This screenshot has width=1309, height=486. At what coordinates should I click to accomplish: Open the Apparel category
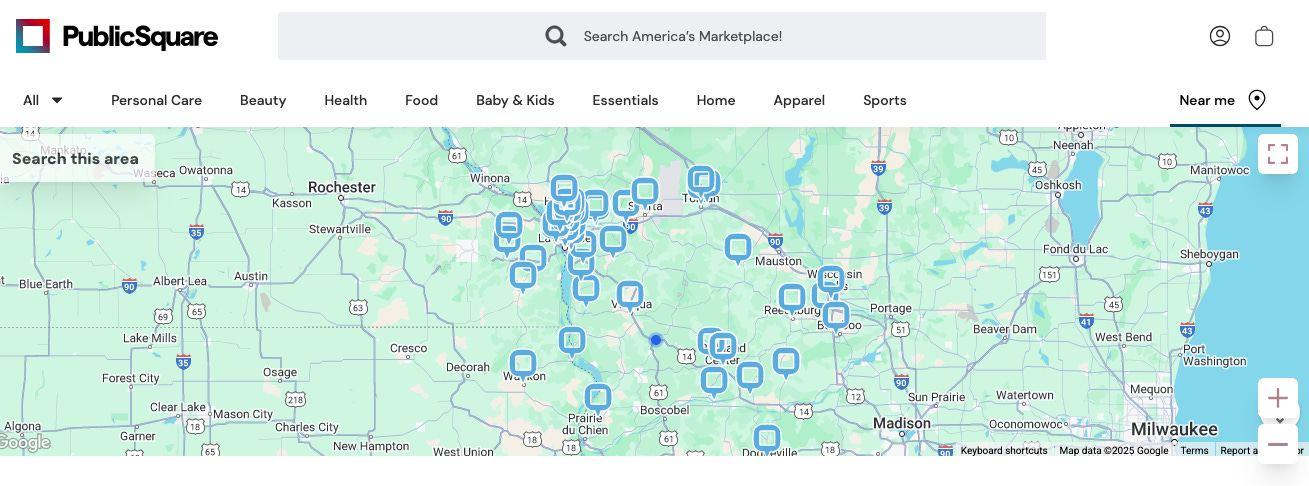click(x=799, y=100)
